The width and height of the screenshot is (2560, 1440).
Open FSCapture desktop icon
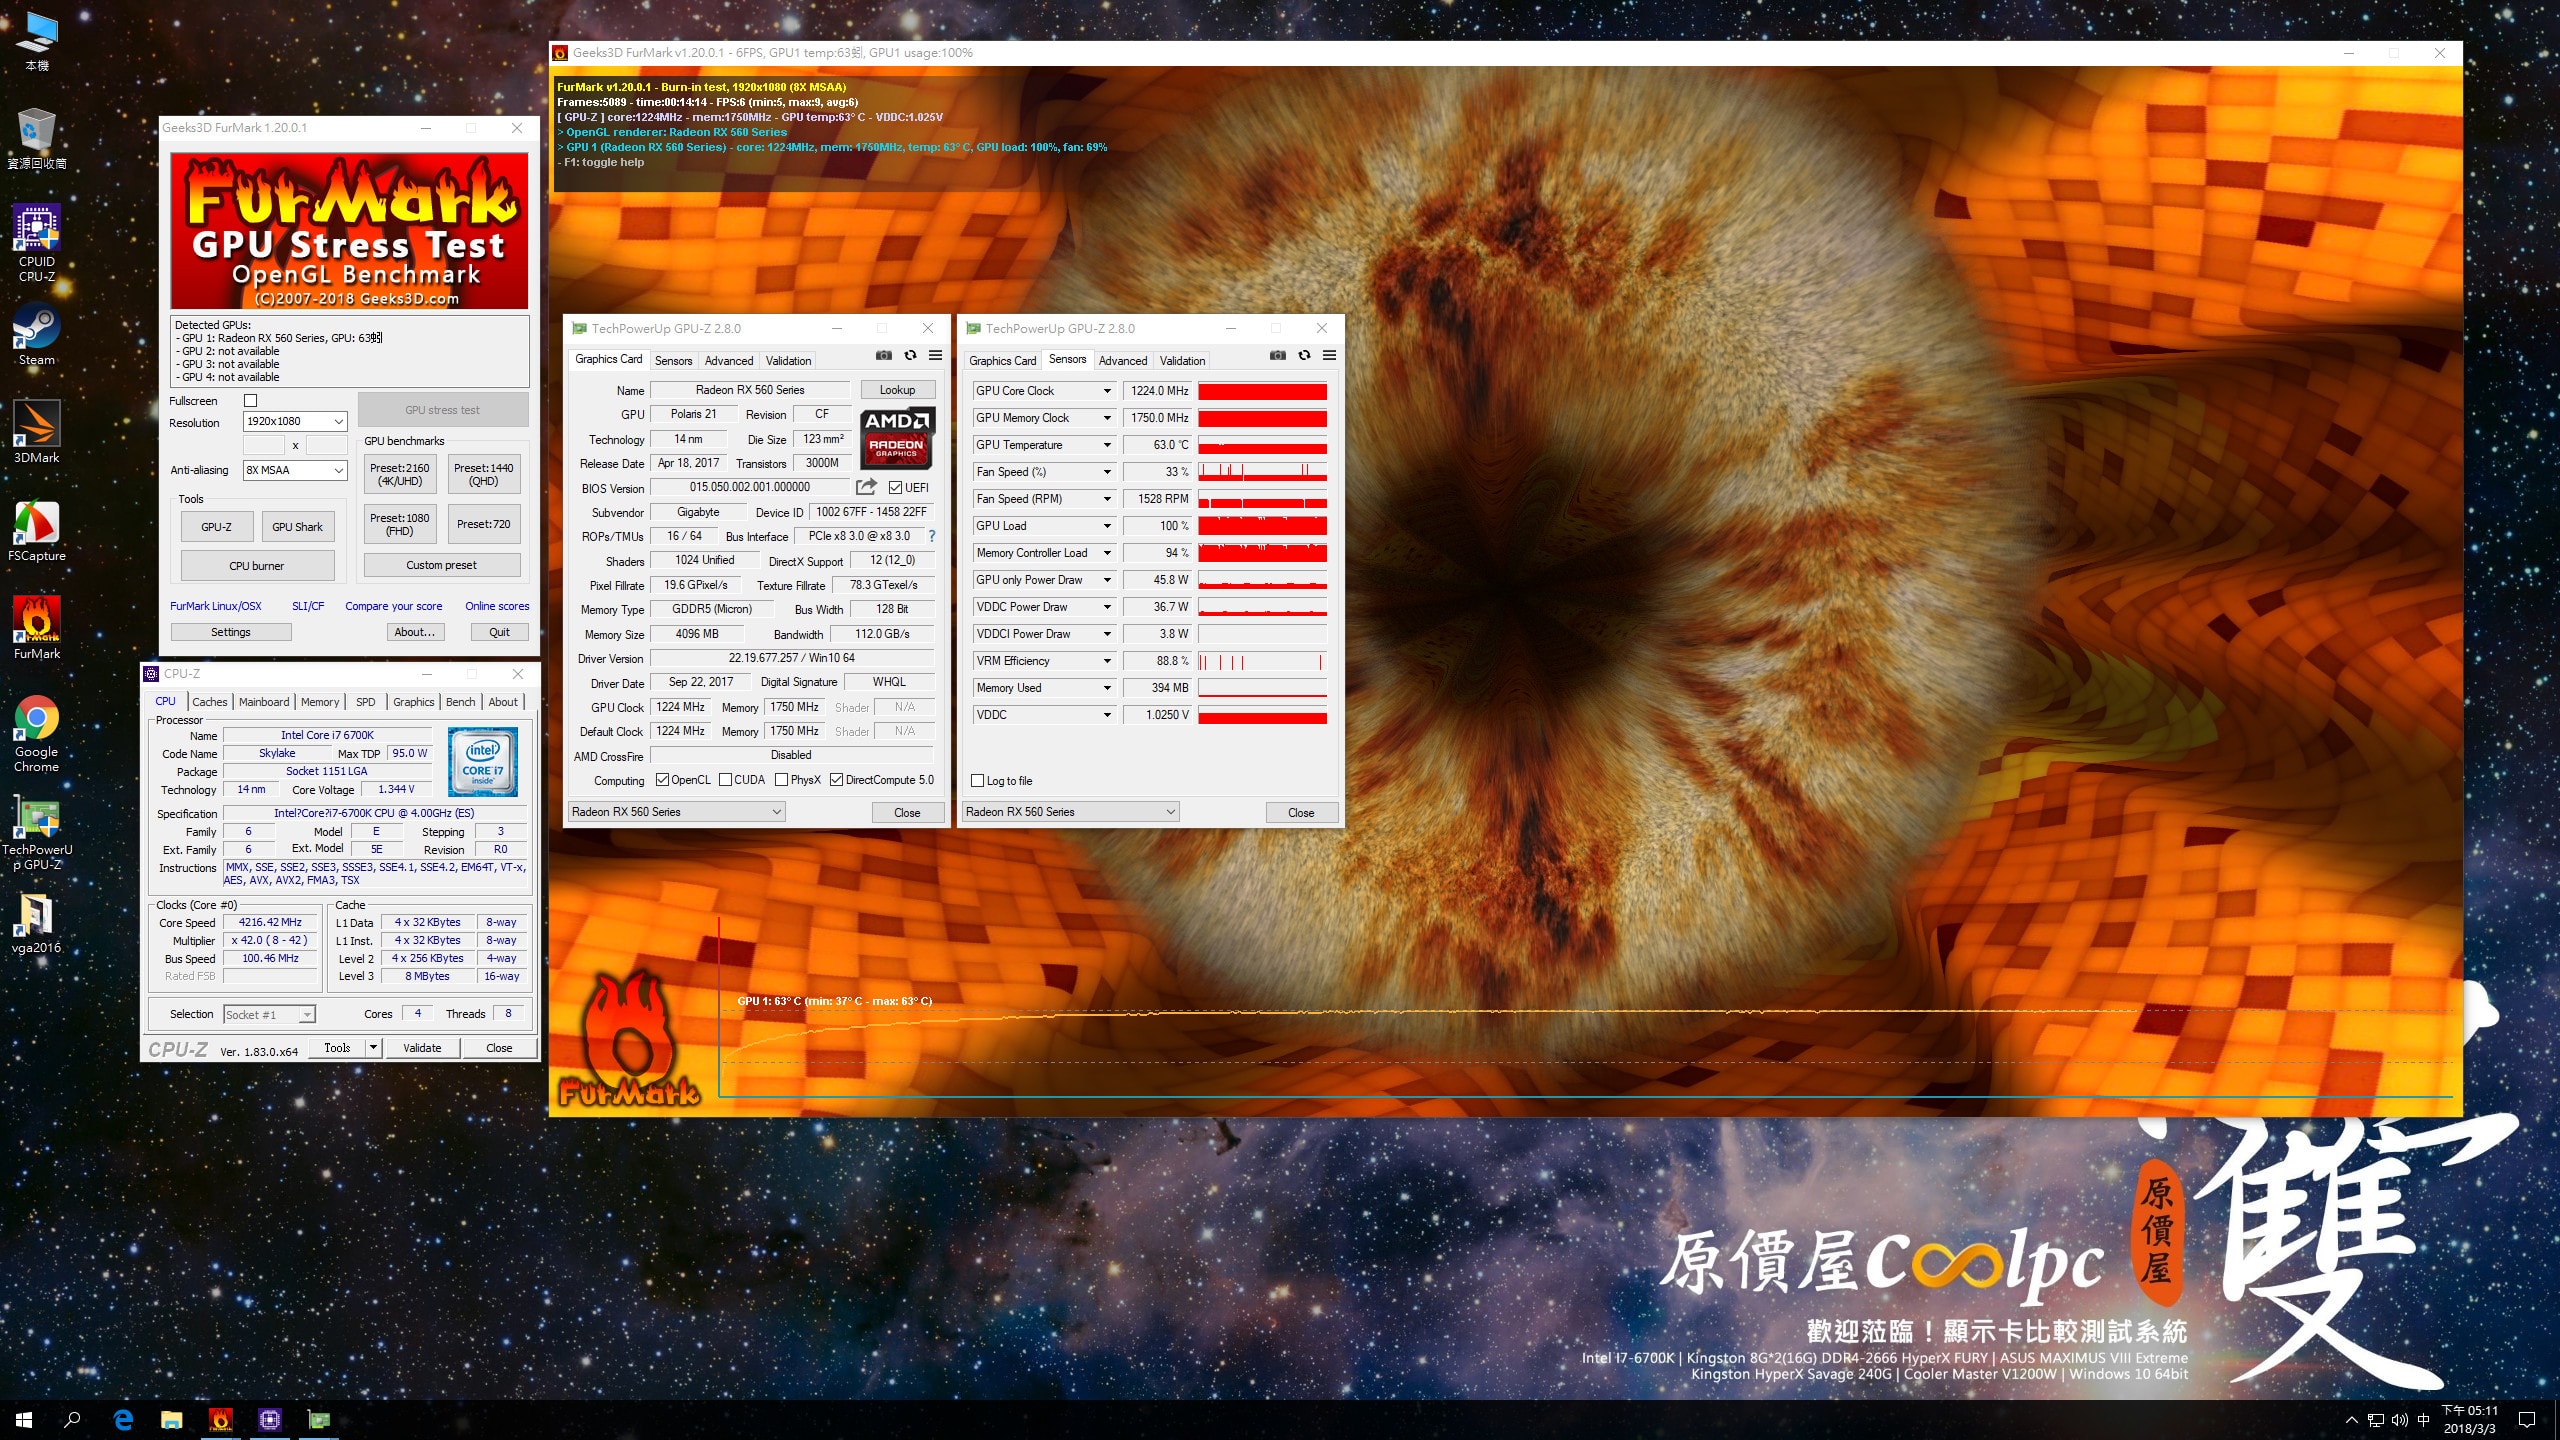[37, 531]
